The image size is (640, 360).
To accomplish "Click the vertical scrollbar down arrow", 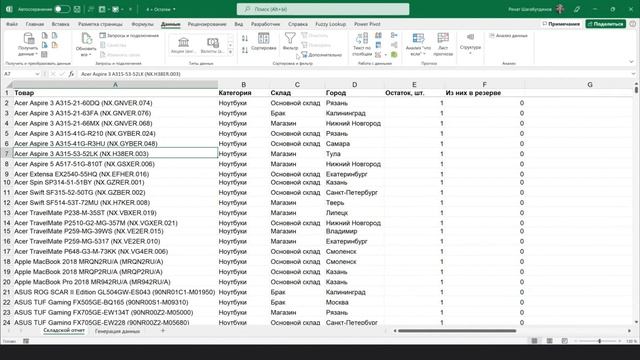I will pyautogui.click(x=636, y=322).
